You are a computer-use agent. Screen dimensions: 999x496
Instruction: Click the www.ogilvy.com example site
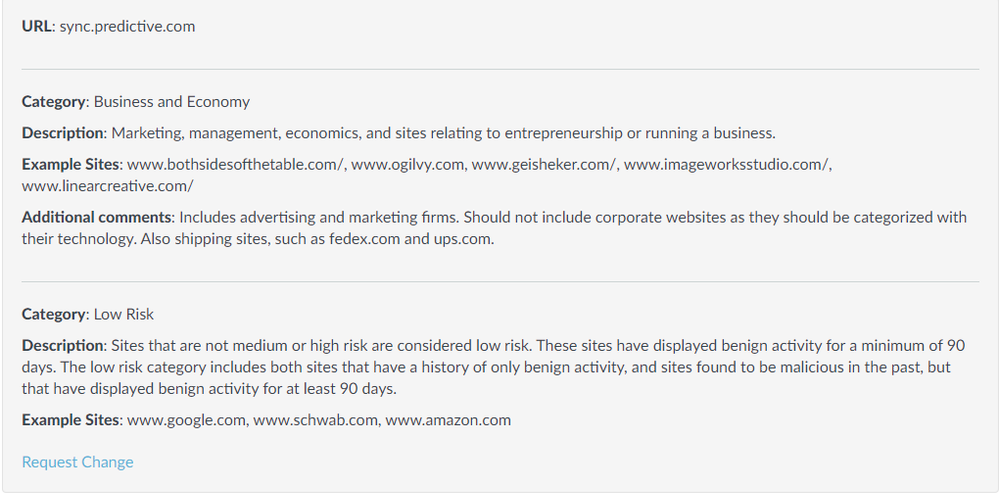(x=407, y=165)
